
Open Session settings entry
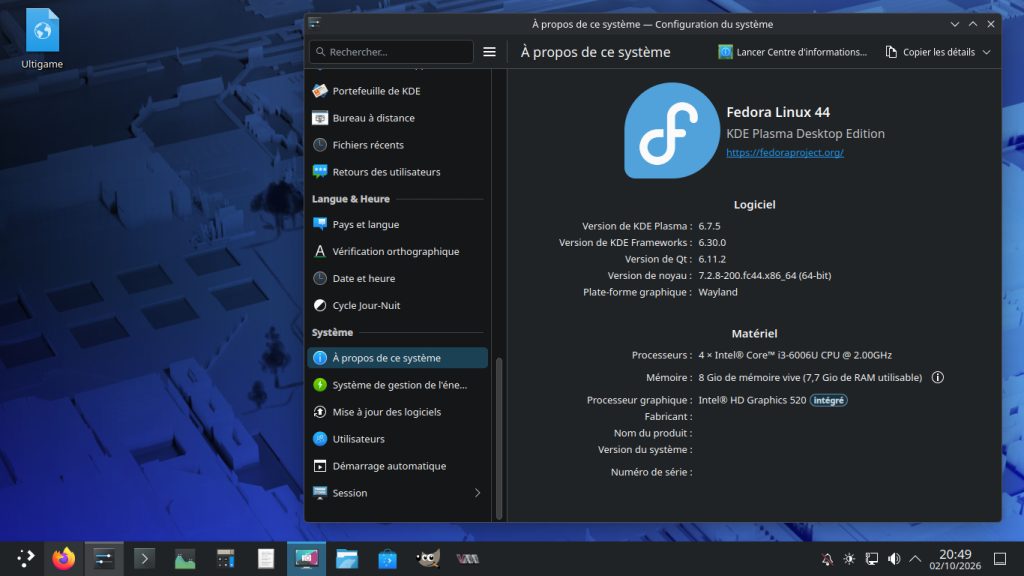click(397, 493)
